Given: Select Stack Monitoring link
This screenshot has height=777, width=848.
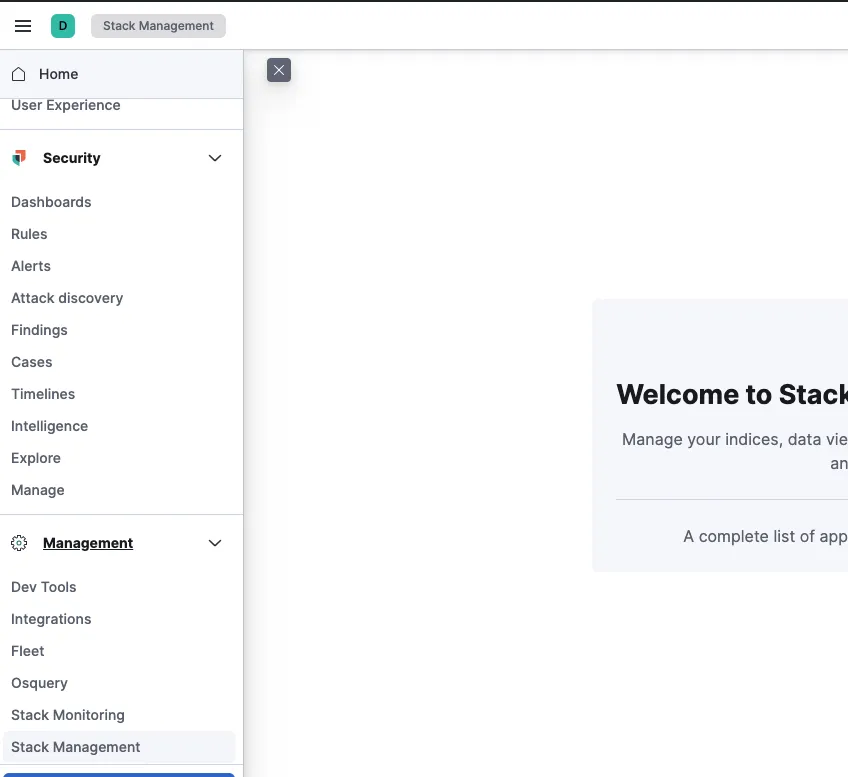Looking at the screenshot, I should click(68, 715).
